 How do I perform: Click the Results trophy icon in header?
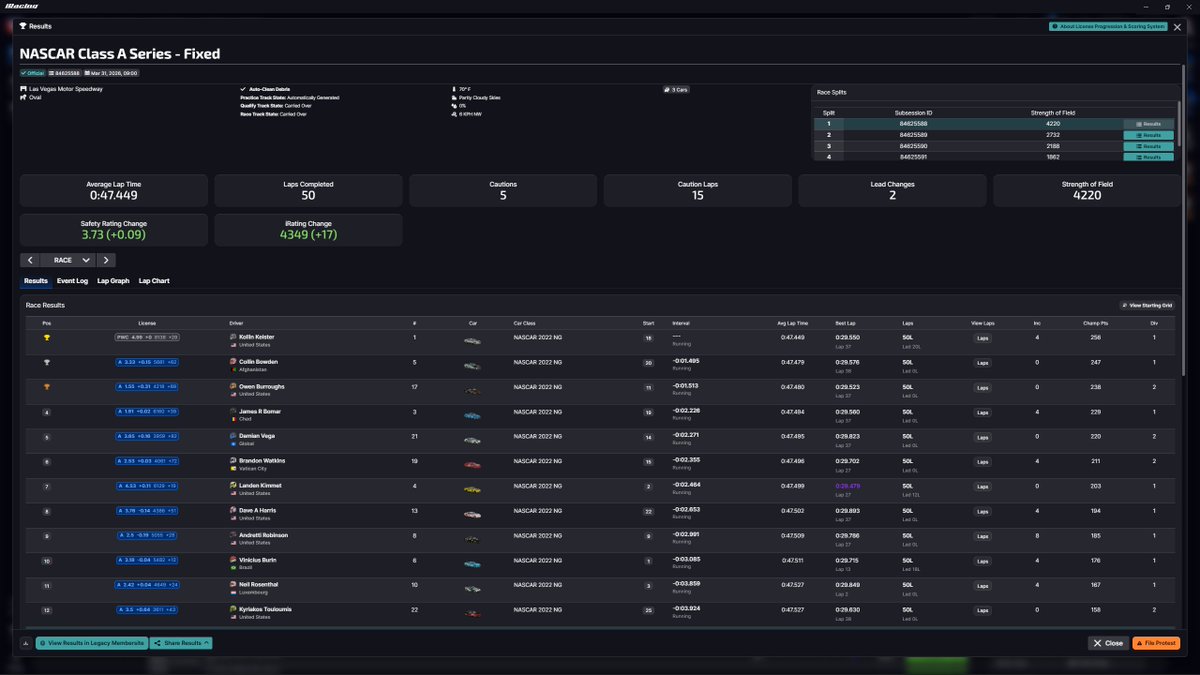pos(23,26)
